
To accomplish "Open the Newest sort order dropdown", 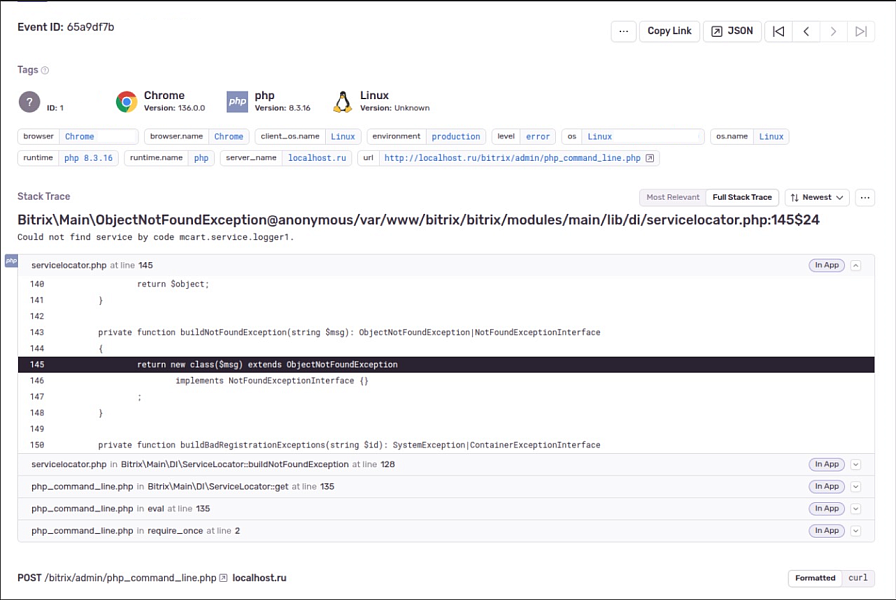I will [x=817, y=197].
